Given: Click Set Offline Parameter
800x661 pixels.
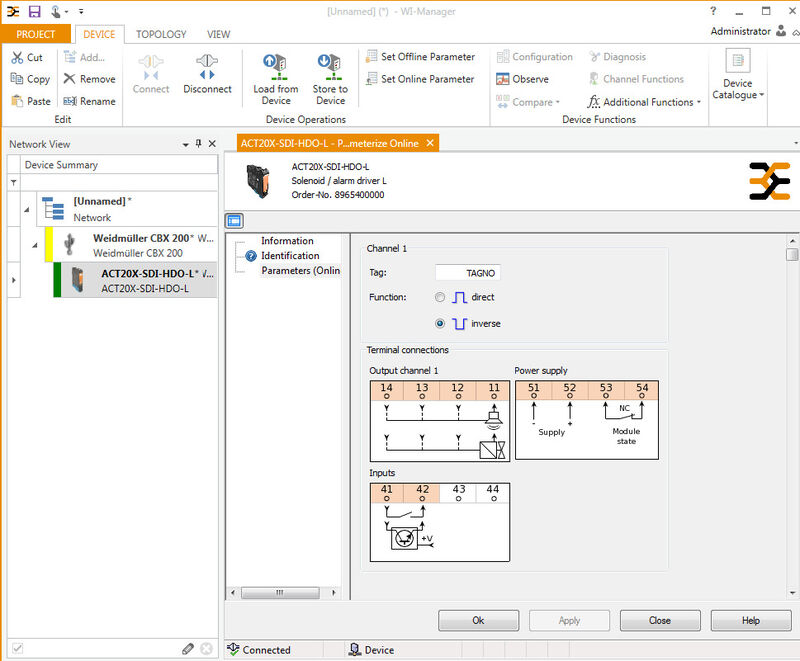Looking at the screenshot, I should pos(420,57).
